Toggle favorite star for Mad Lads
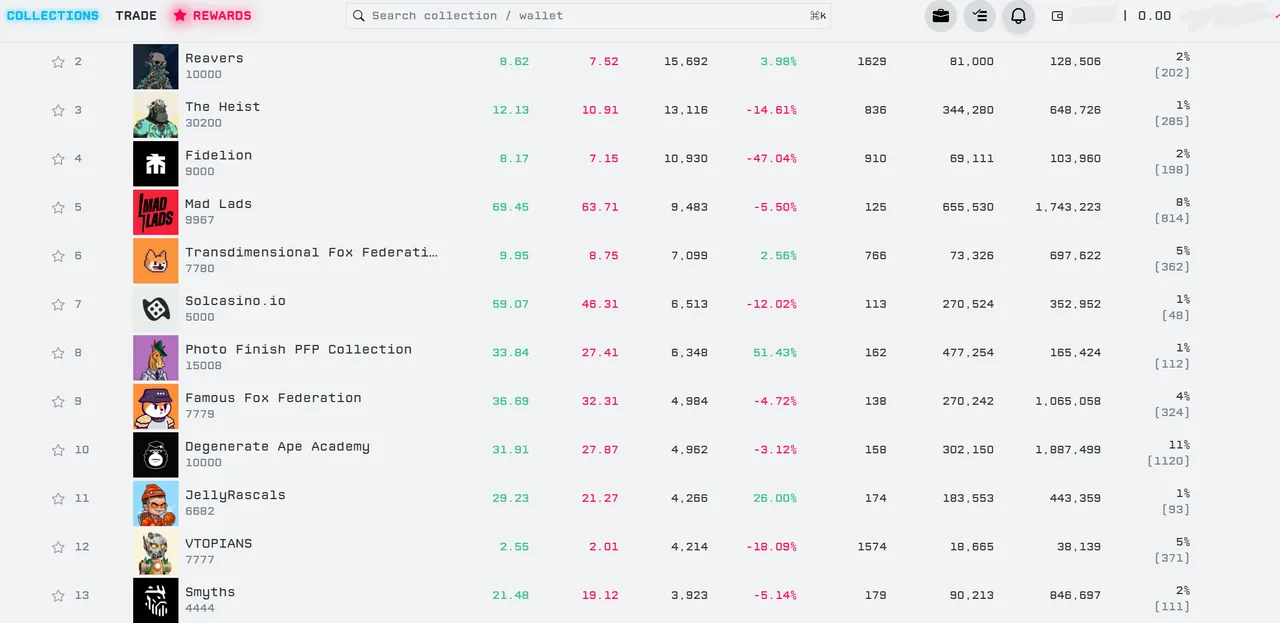Image resolution: width=1280 pixels, height=623 pixels. 58,207
